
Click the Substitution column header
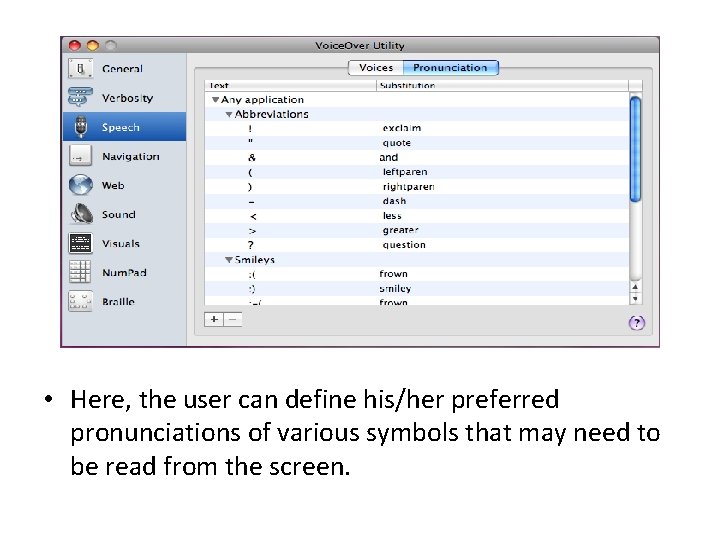pyautogui.click(x=502, y=85)
